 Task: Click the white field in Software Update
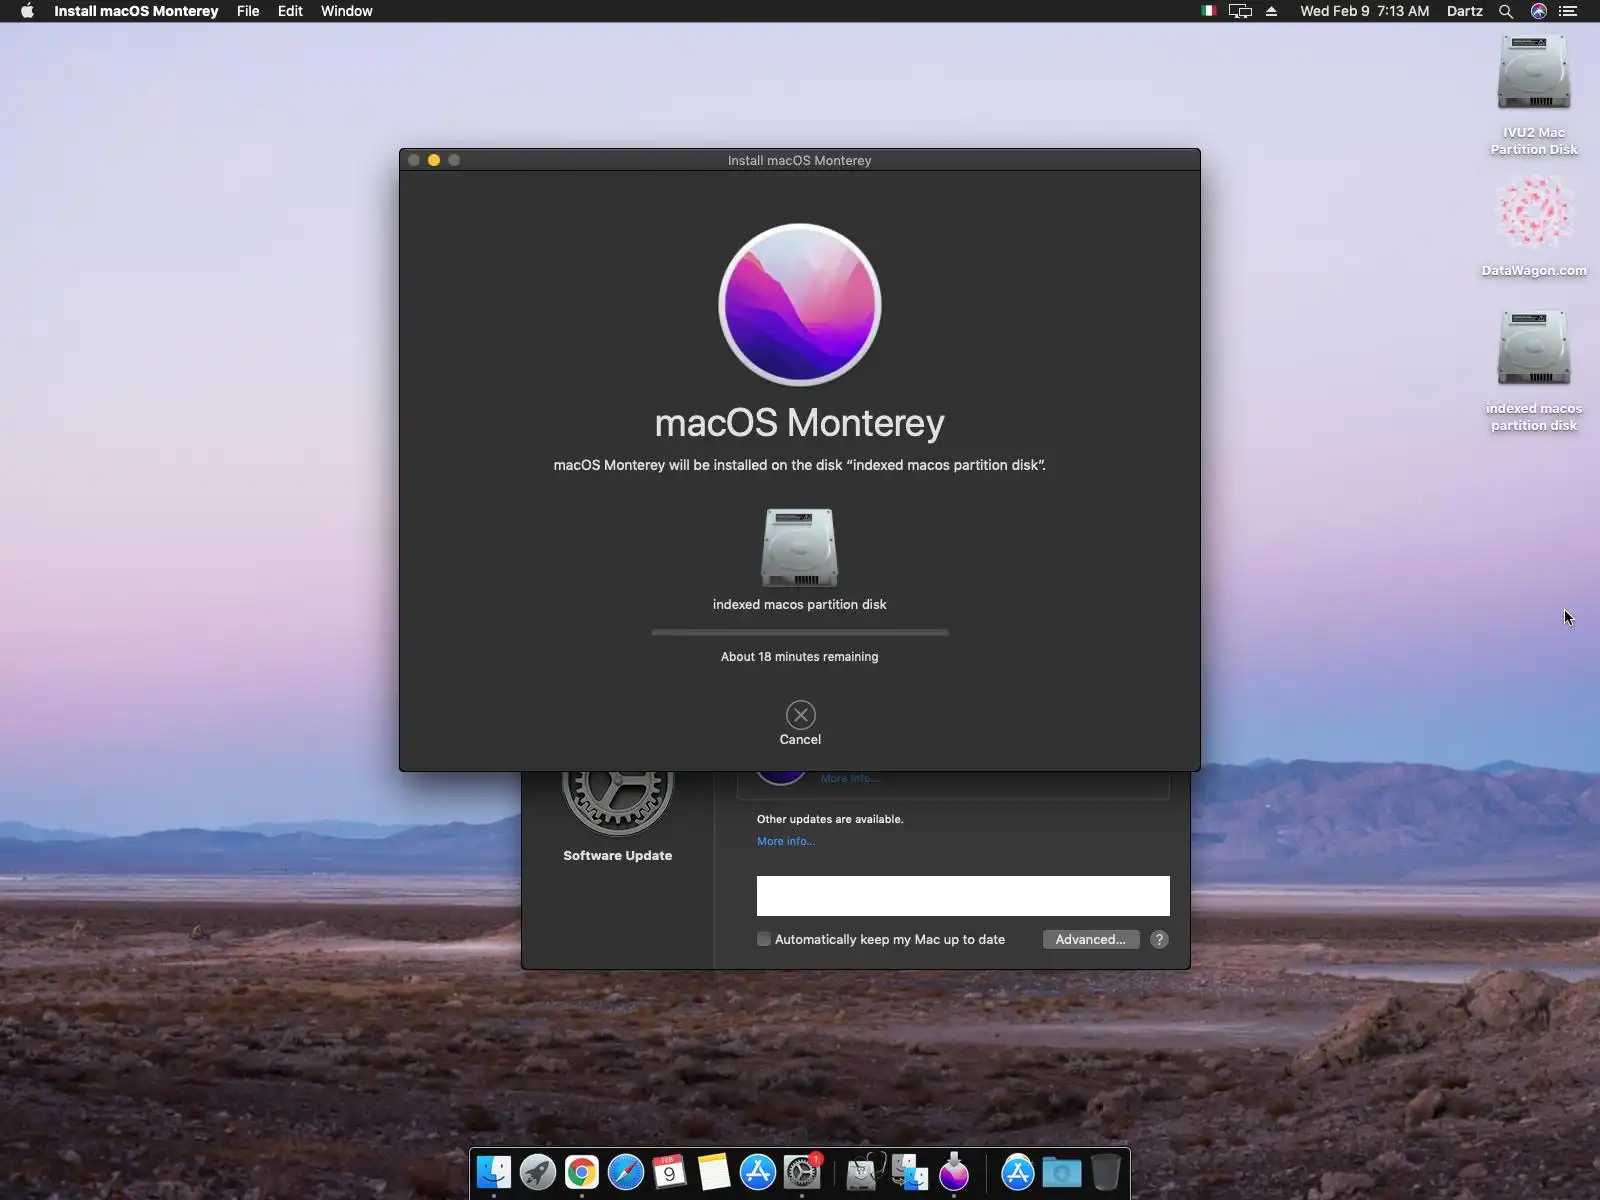[963, 896]
